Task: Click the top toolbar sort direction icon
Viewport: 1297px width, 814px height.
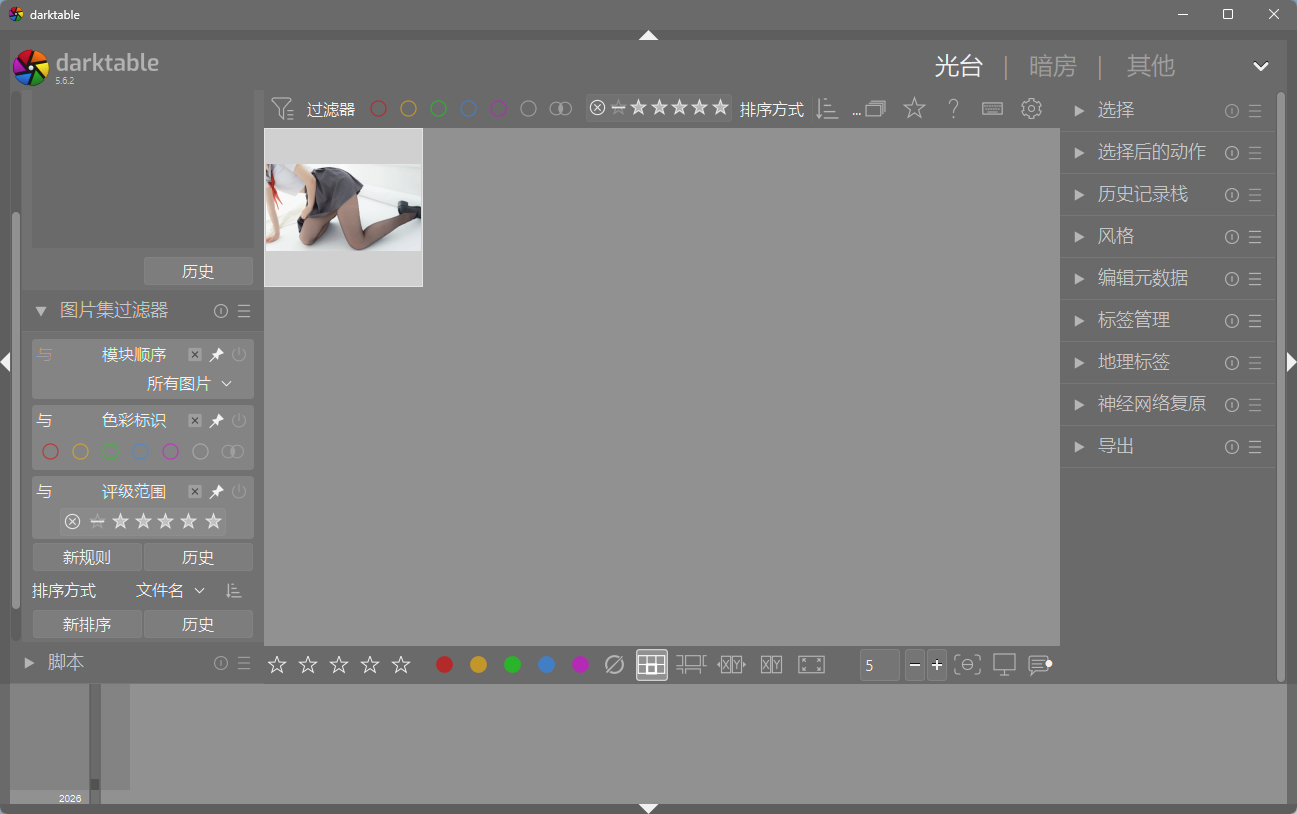Action: (826, 109)
